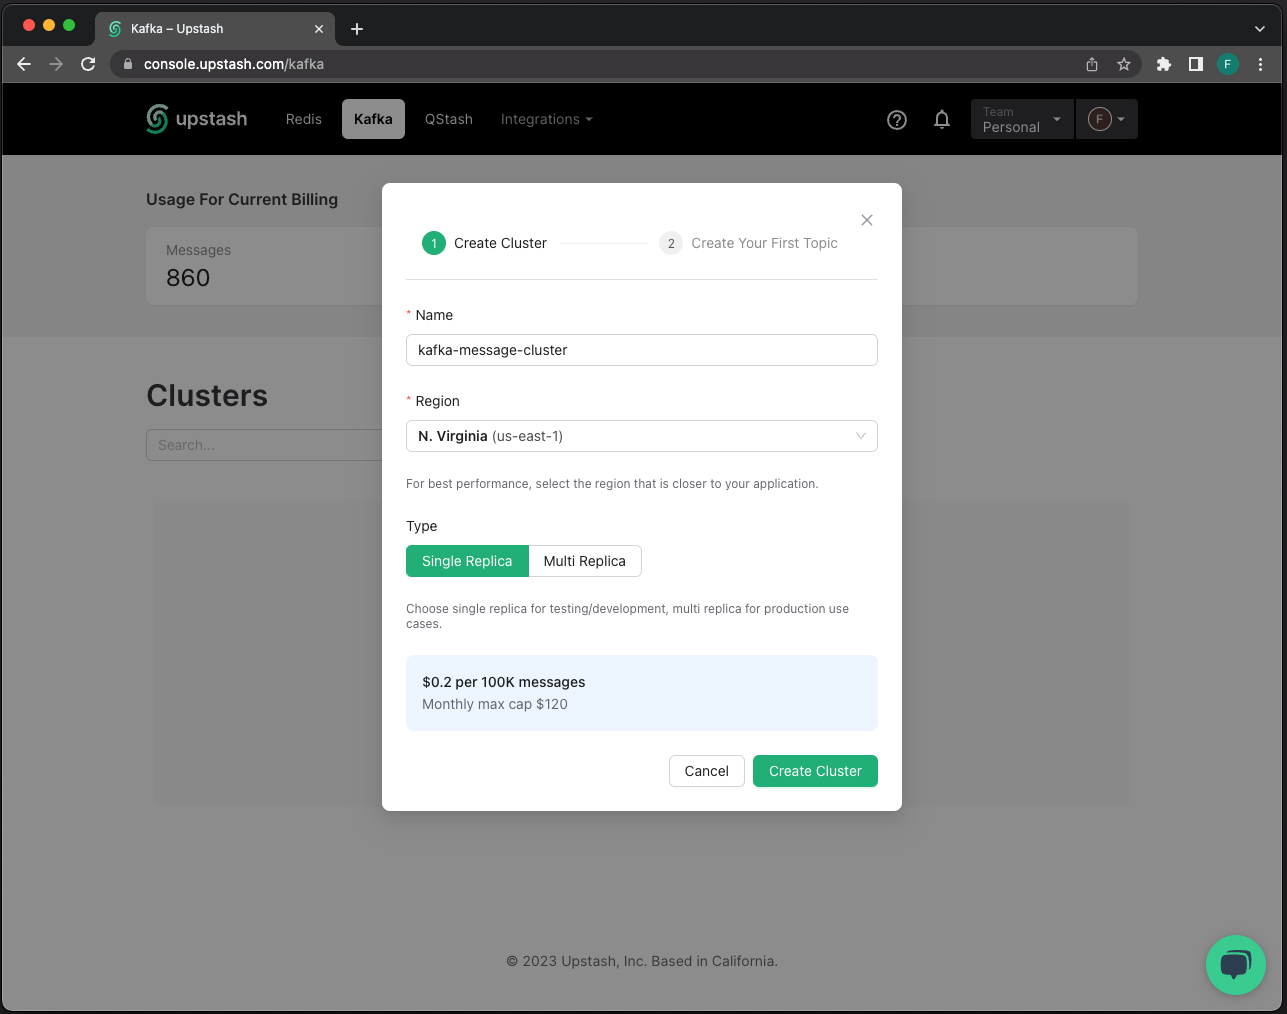
Task: Click the Name input field
Action: click(x=641, y=350)
